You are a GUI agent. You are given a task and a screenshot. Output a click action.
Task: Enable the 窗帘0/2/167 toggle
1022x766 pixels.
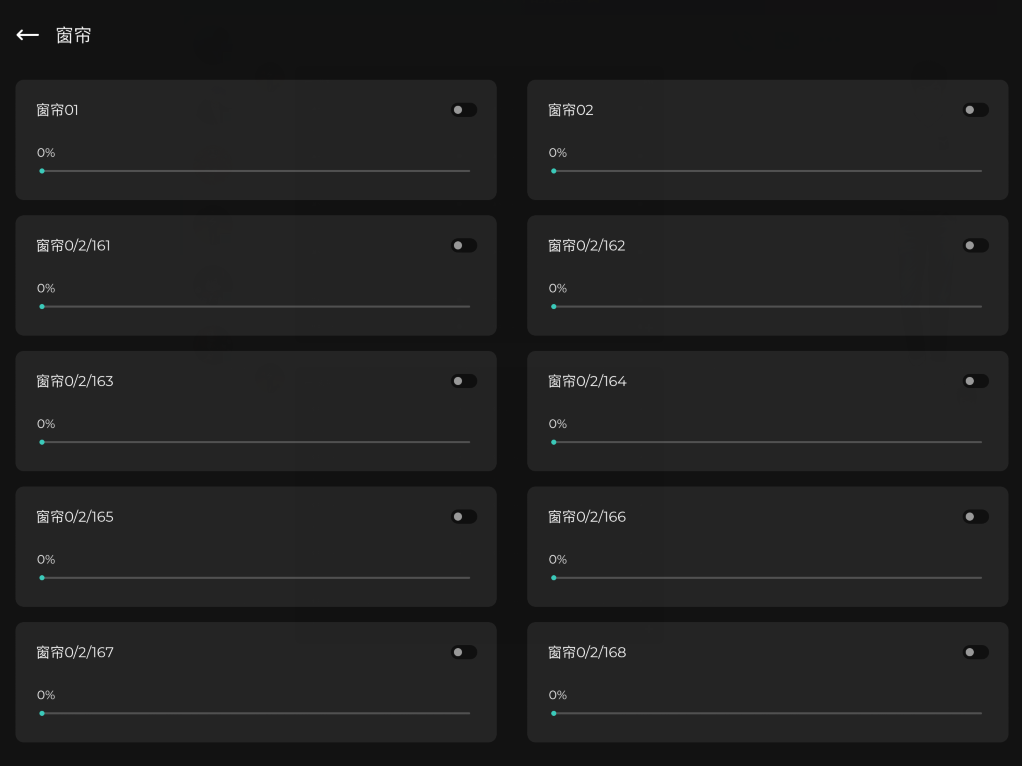click(x=463, y=652)
